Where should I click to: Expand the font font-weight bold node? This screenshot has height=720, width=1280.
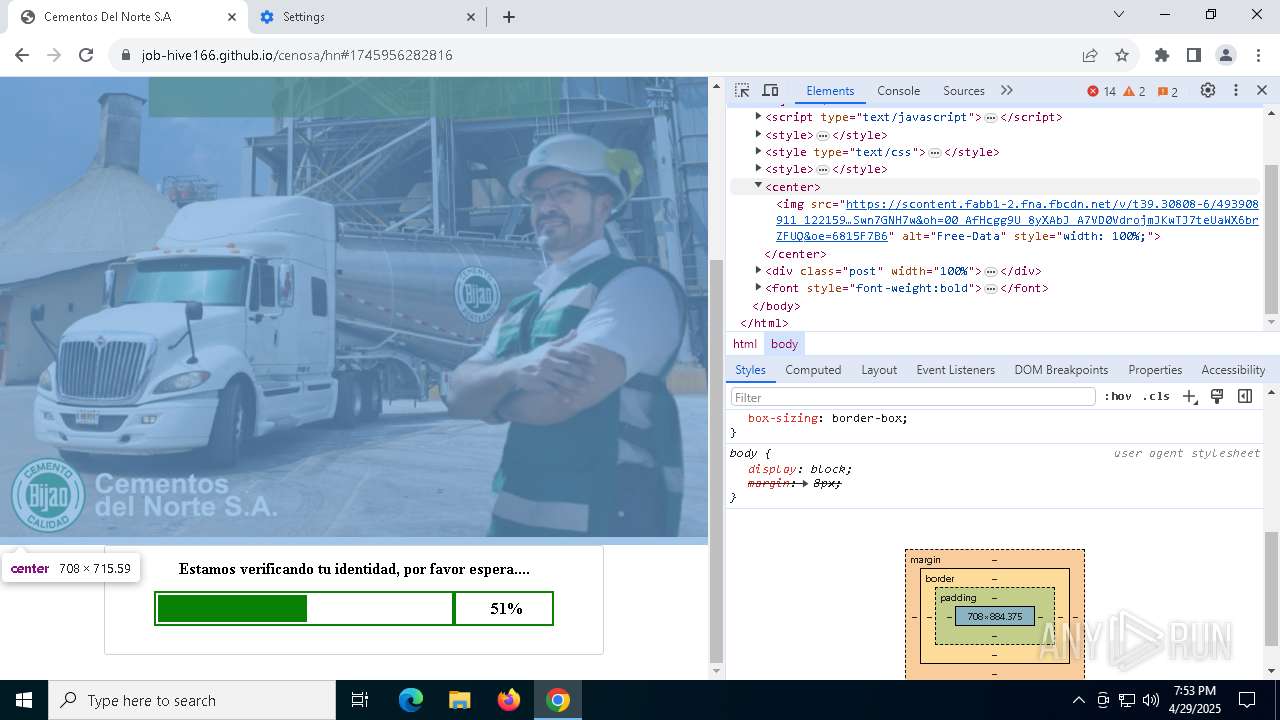tap(758, 287)
